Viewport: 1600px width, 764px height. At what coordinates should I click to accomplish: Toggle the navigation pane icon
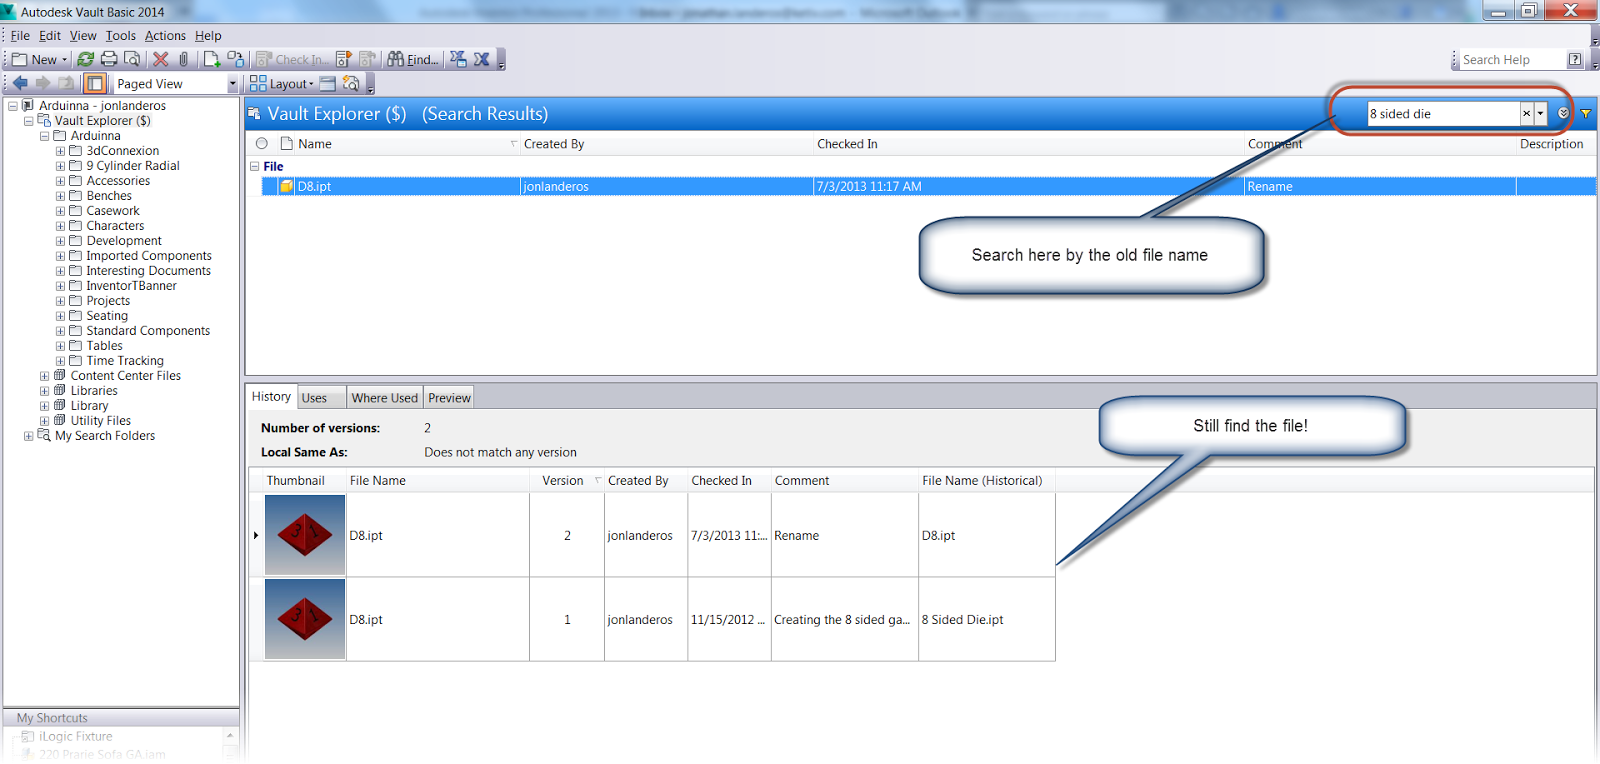pyautogui.click(x=94, y=83)
